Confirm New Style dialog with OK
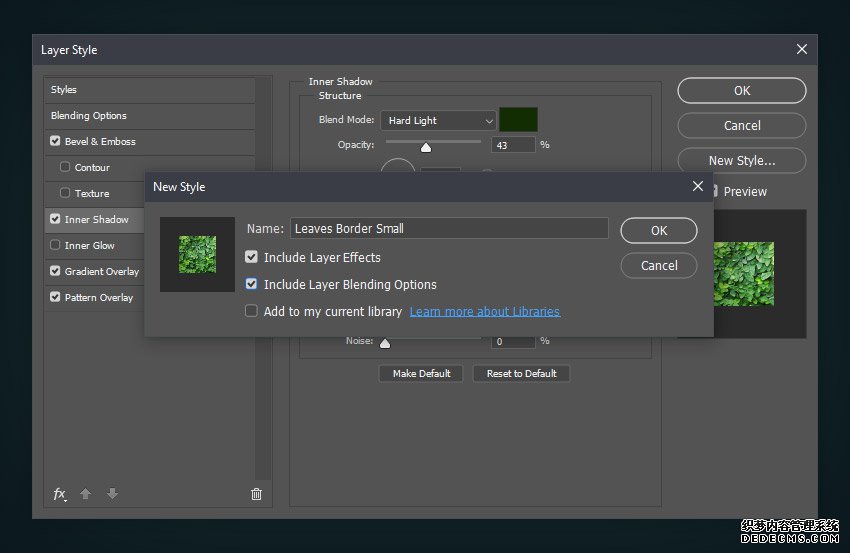Image resolution: width=850 pixels, height=553 pixels. click(659, 230)
